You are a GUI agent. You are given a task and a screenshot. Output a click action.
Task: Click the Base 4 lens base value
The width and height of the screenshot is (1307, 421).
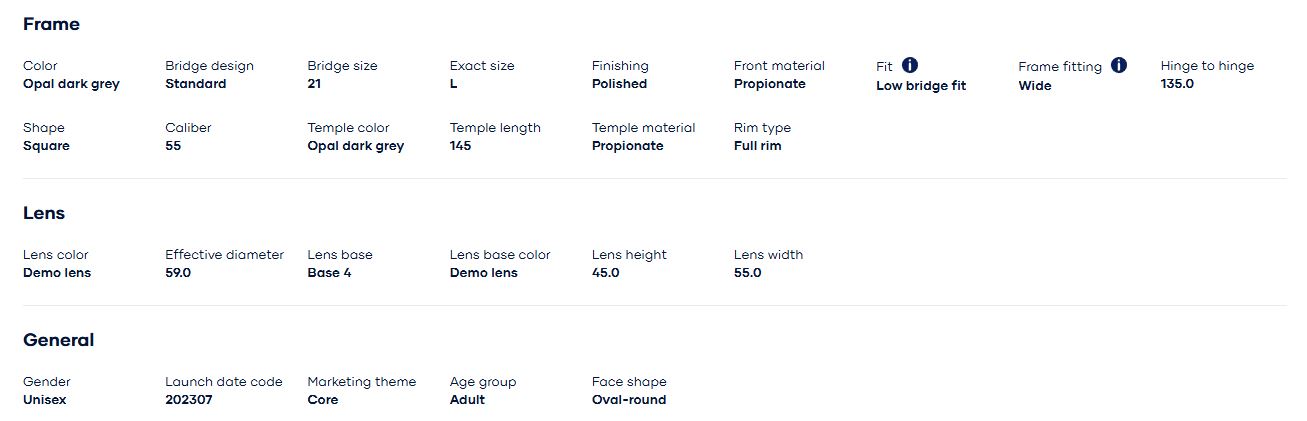click(329, 273)
